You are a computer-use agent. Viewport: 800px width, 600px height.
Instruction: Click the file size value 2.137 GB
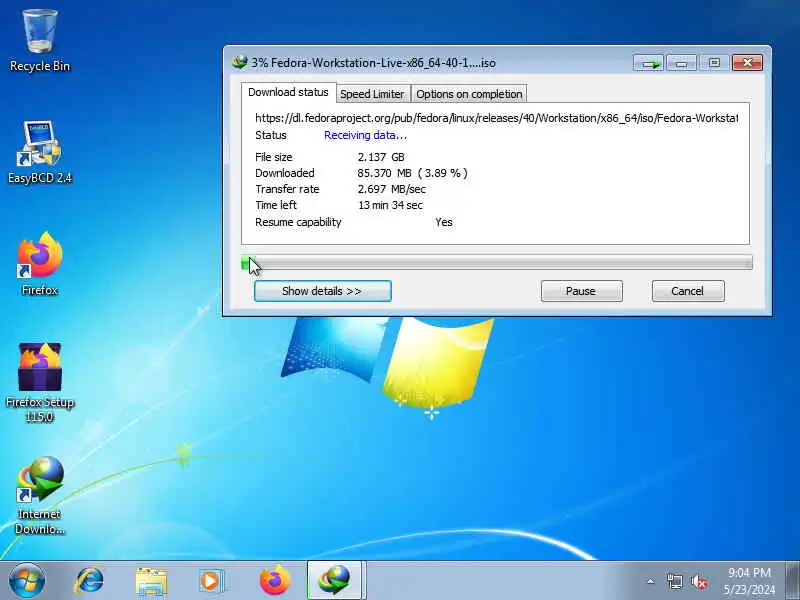click(381, 157)
